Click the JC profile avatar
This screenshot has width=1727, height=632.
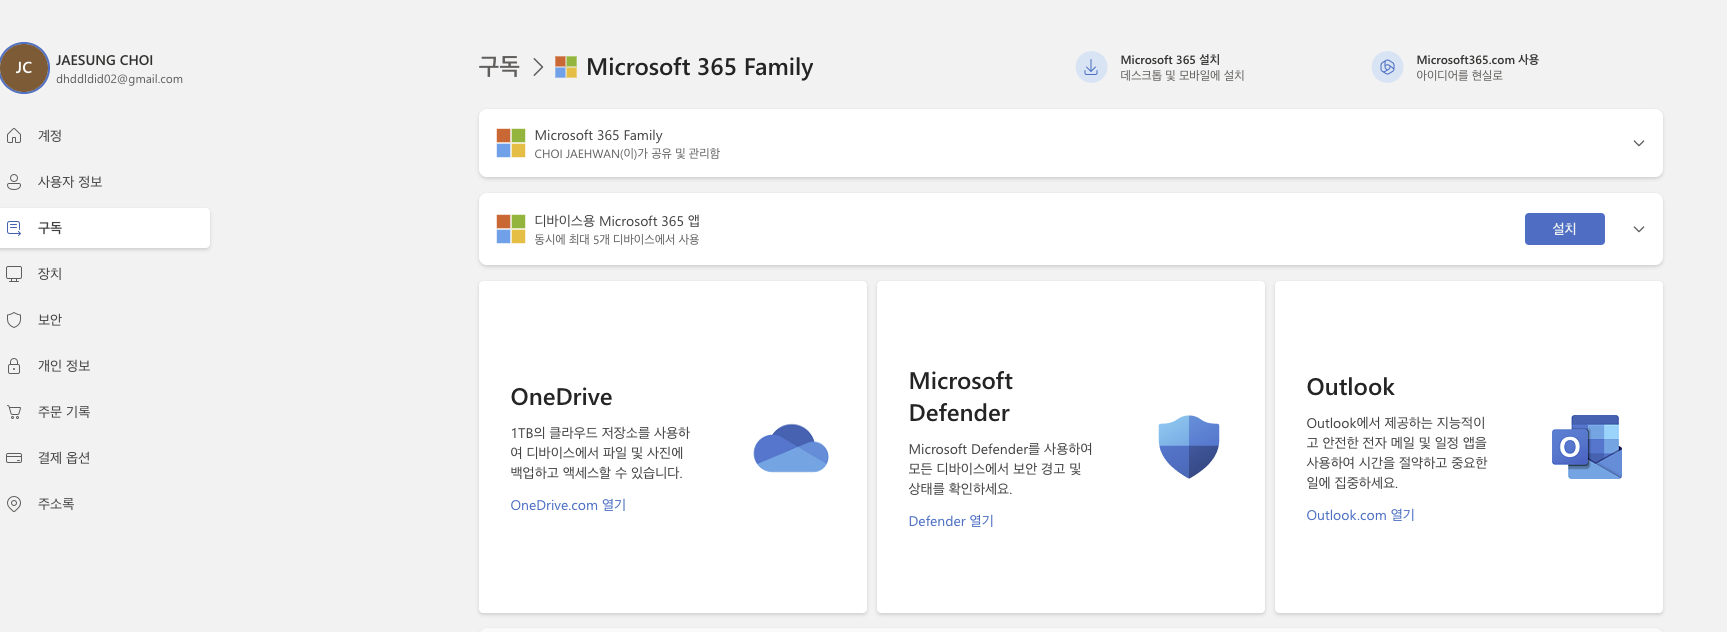pos(24,68)
